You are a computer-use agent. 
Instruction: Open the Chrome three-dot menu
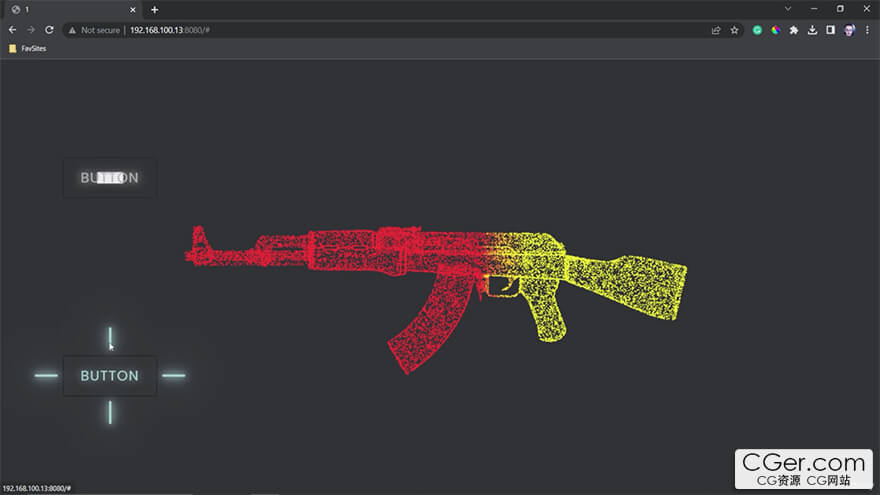867,30
